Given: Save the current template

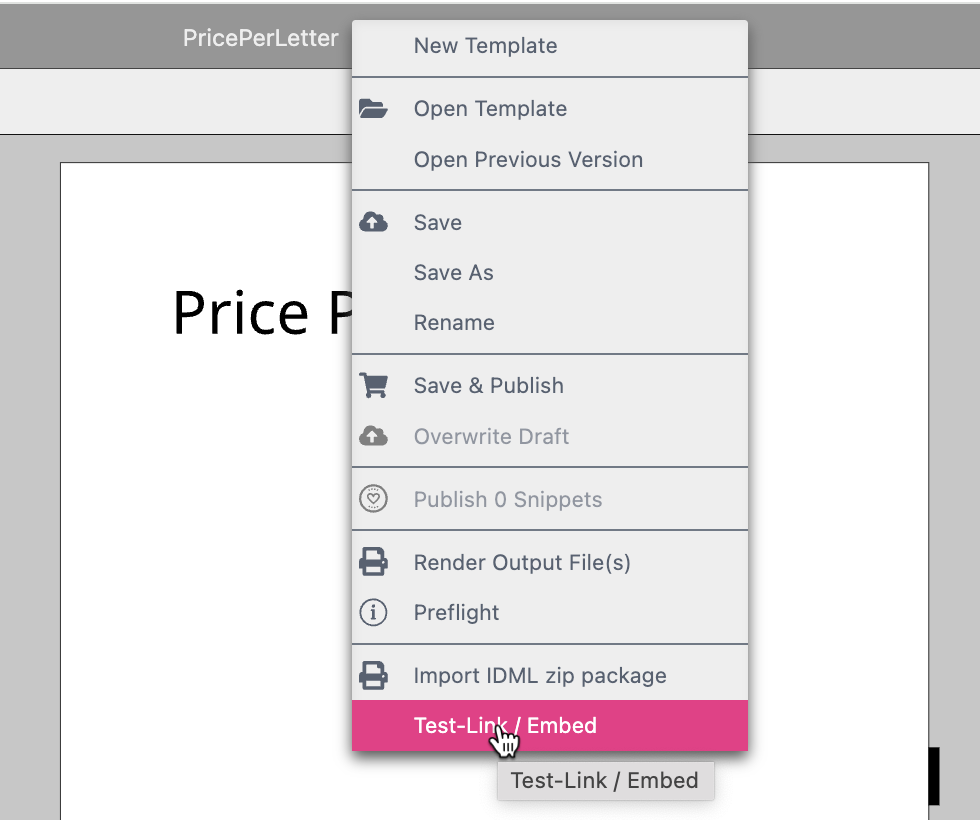Looking at the screenshot, I should [438, 222].
